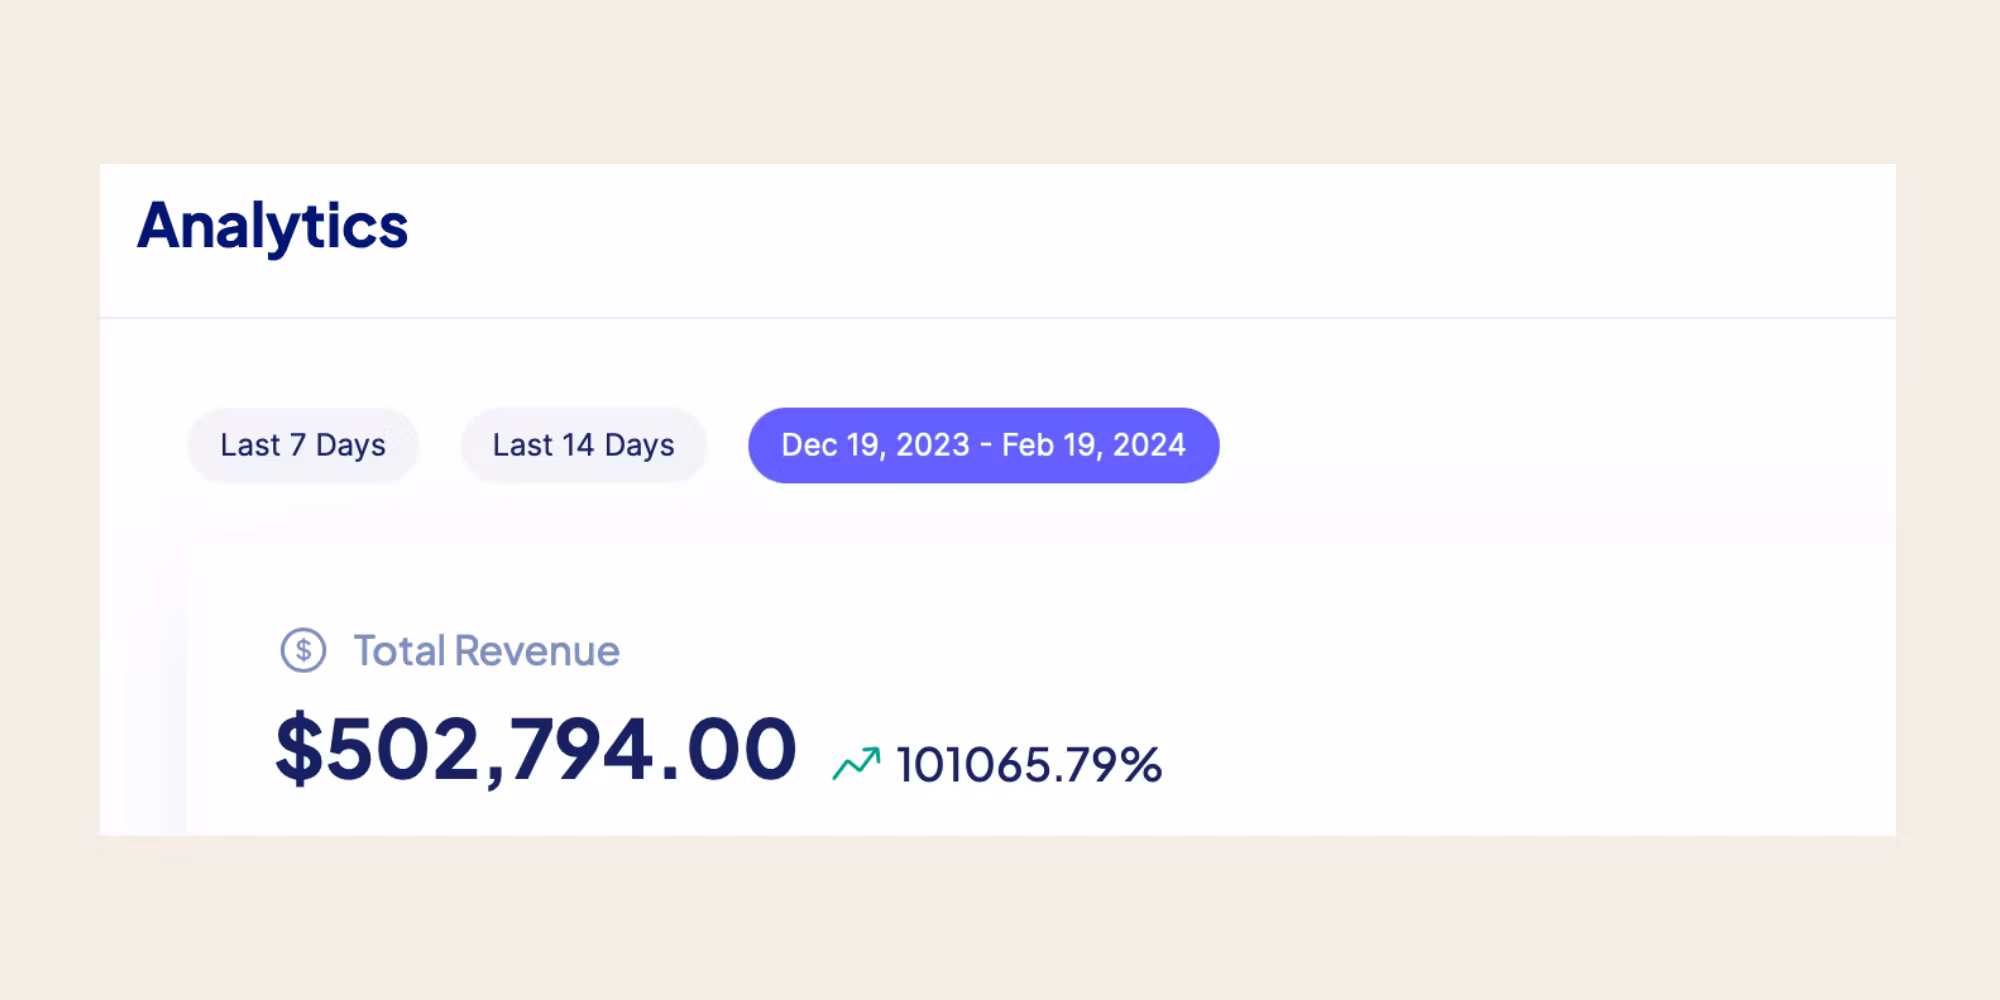Click the dash separator in the date range pill

pos(986,445)
